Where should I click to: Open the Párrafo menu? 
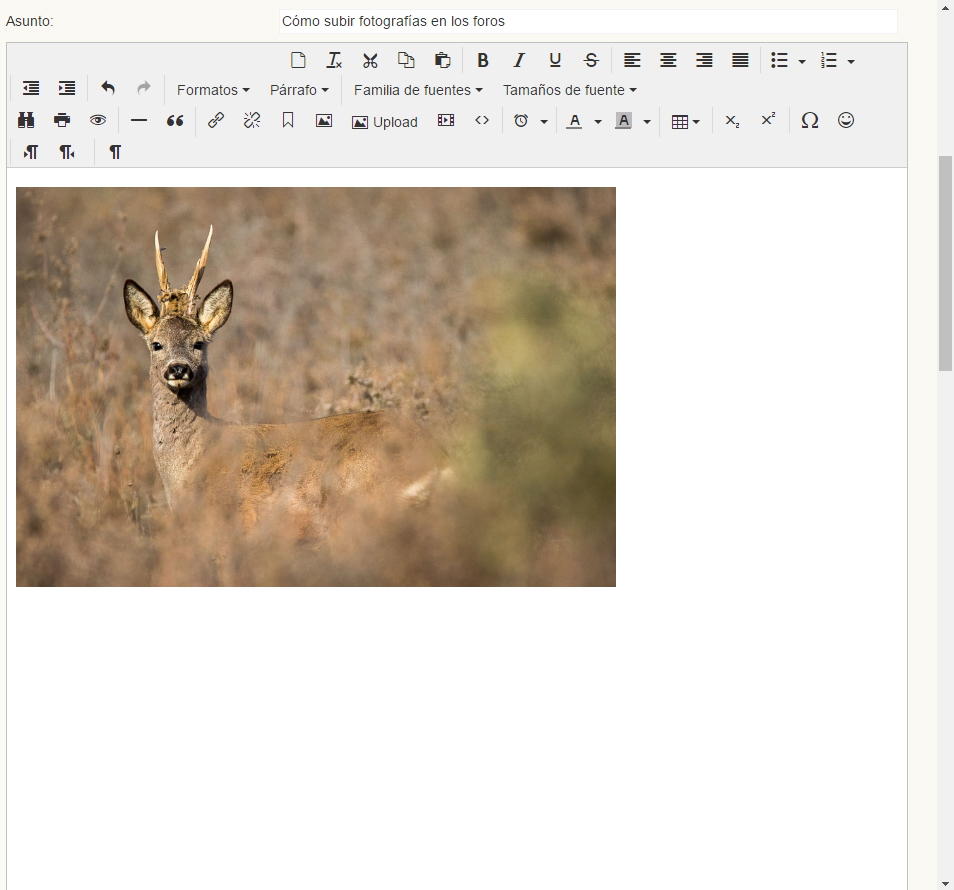(x=299, y=90)
